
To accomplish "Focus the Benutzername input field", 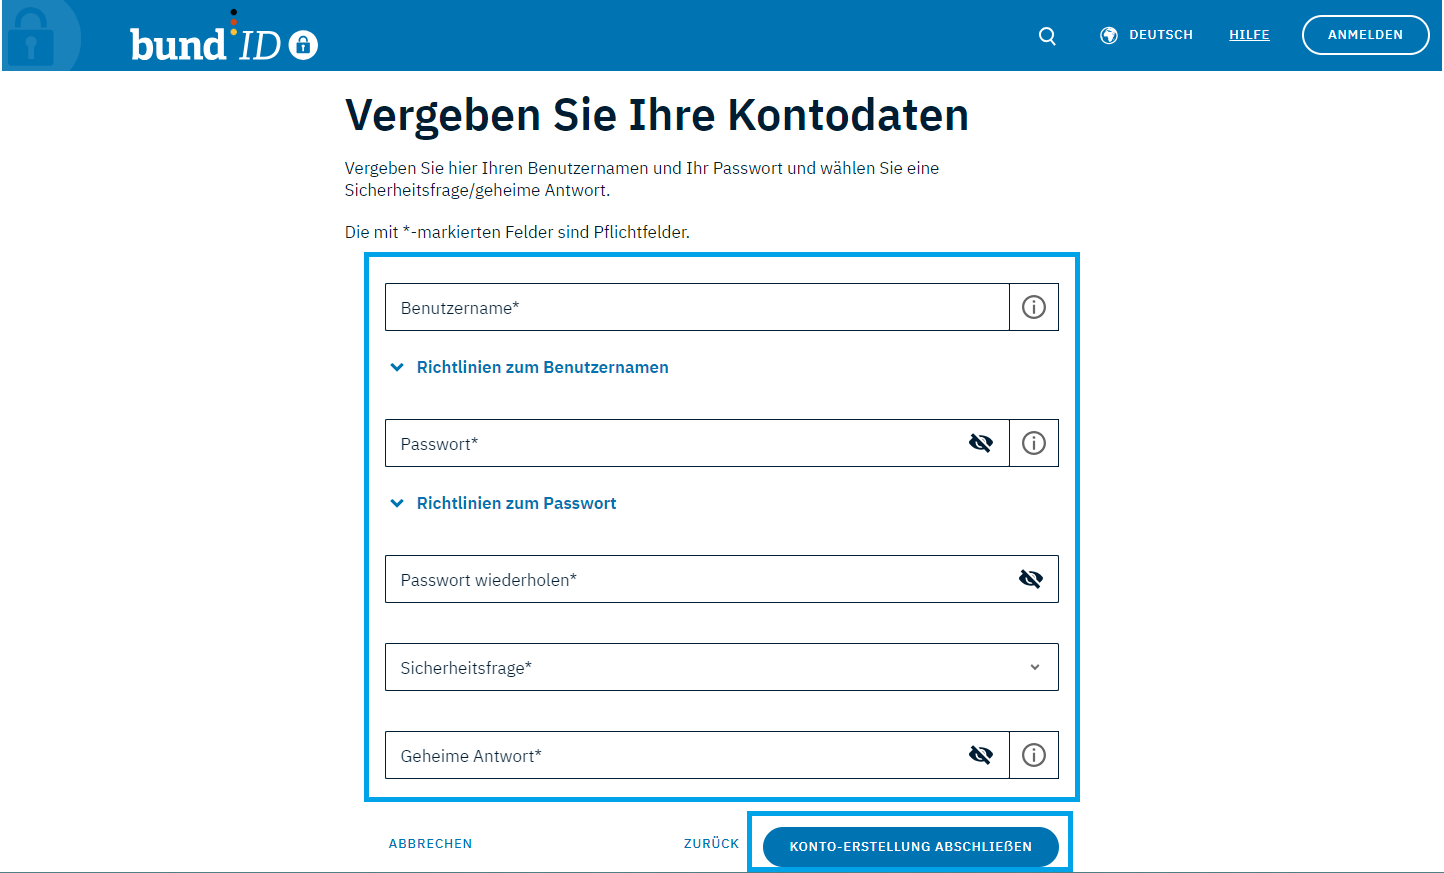I will (x=697, y=307).
